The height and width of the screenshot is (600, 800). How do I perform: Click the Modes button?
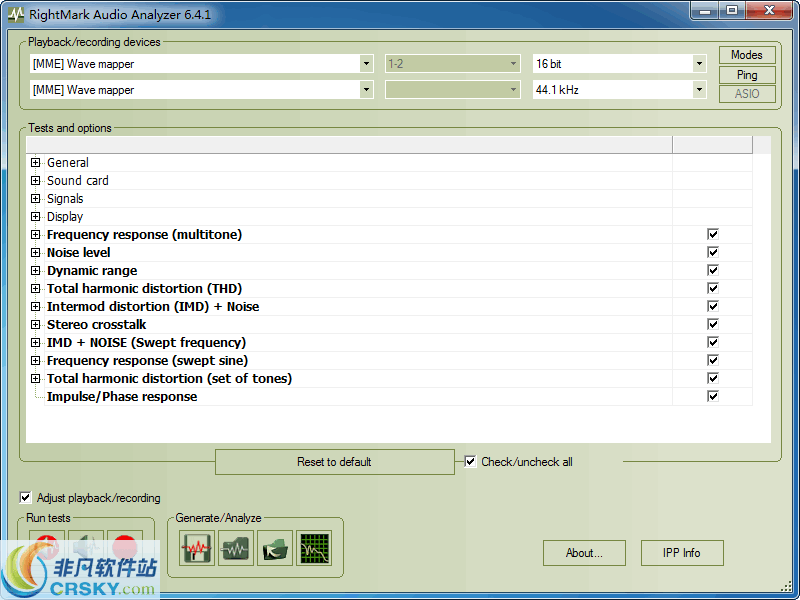tap(747, 55)
